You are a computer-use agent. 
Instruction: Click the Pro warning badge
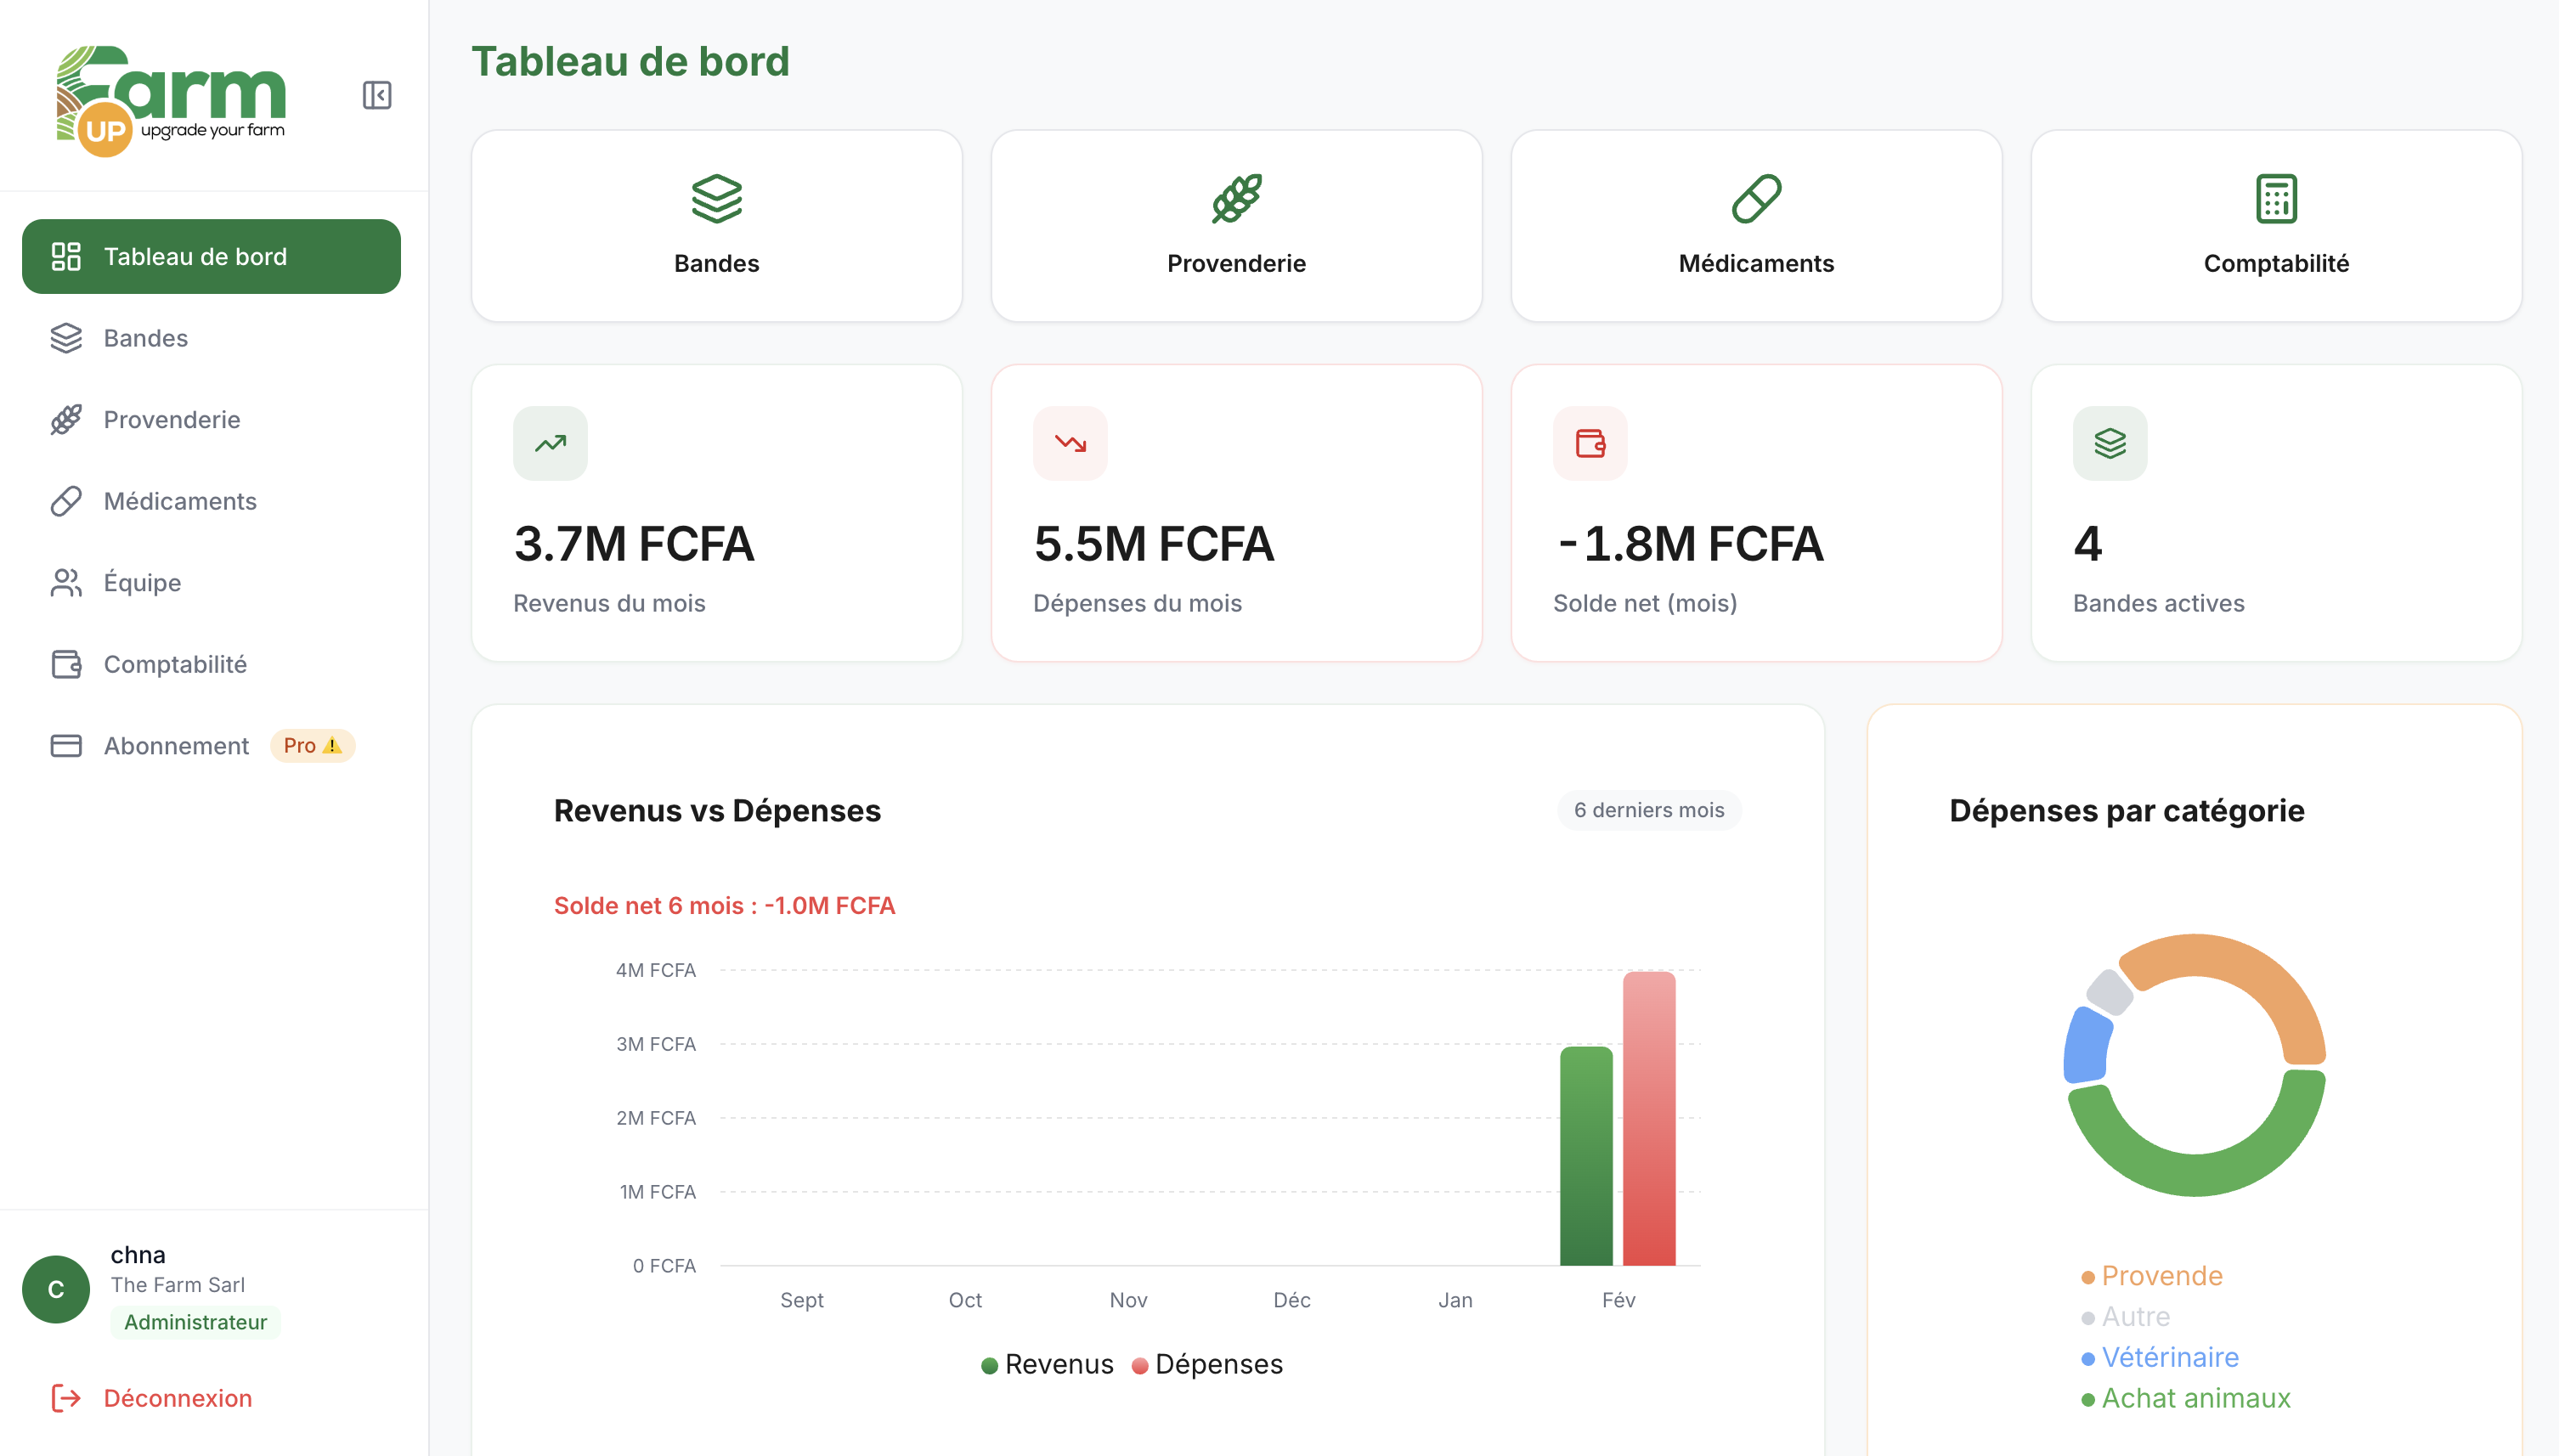coord(312,746)
